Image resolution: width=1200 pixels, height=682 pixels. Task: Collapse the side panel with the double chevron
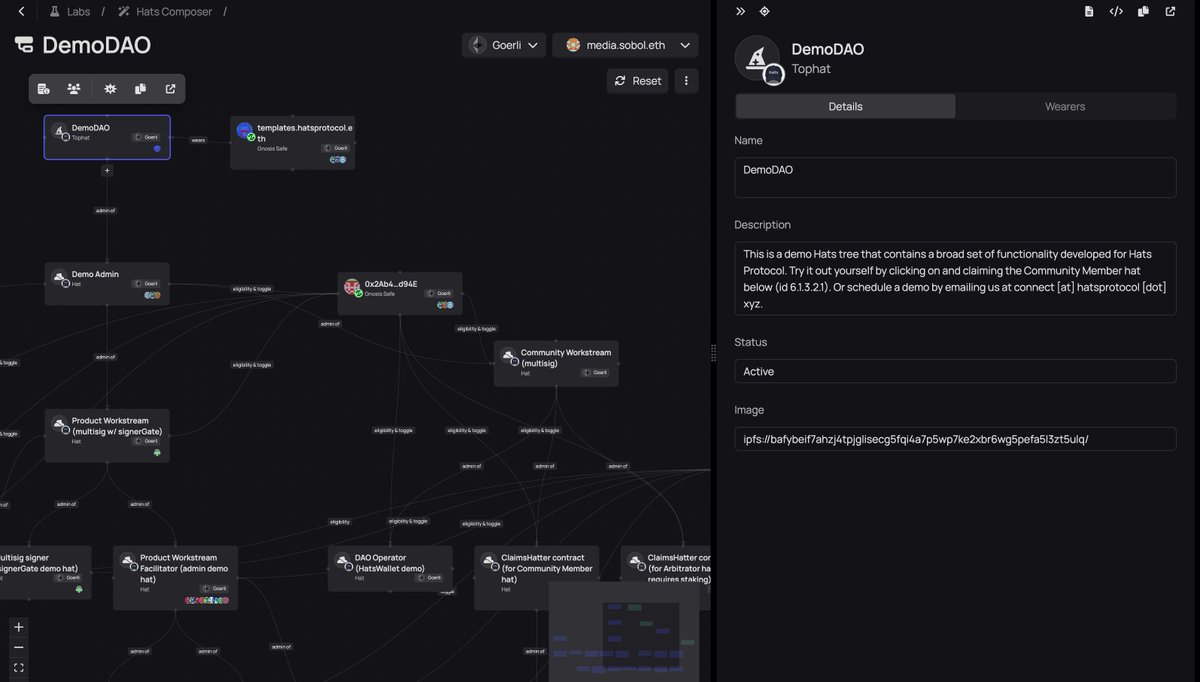740,11
